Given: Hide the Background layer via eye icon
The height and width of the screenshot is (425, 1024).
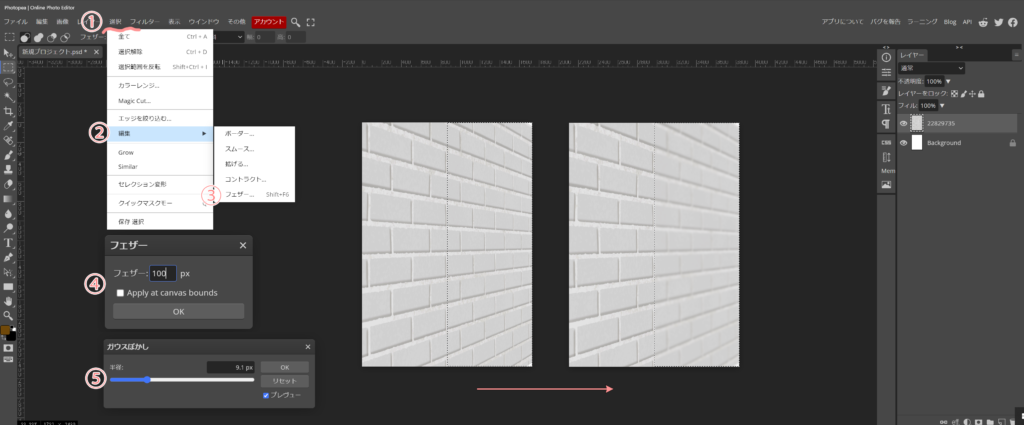Looking at the screenshot, I should click(904, 143).
